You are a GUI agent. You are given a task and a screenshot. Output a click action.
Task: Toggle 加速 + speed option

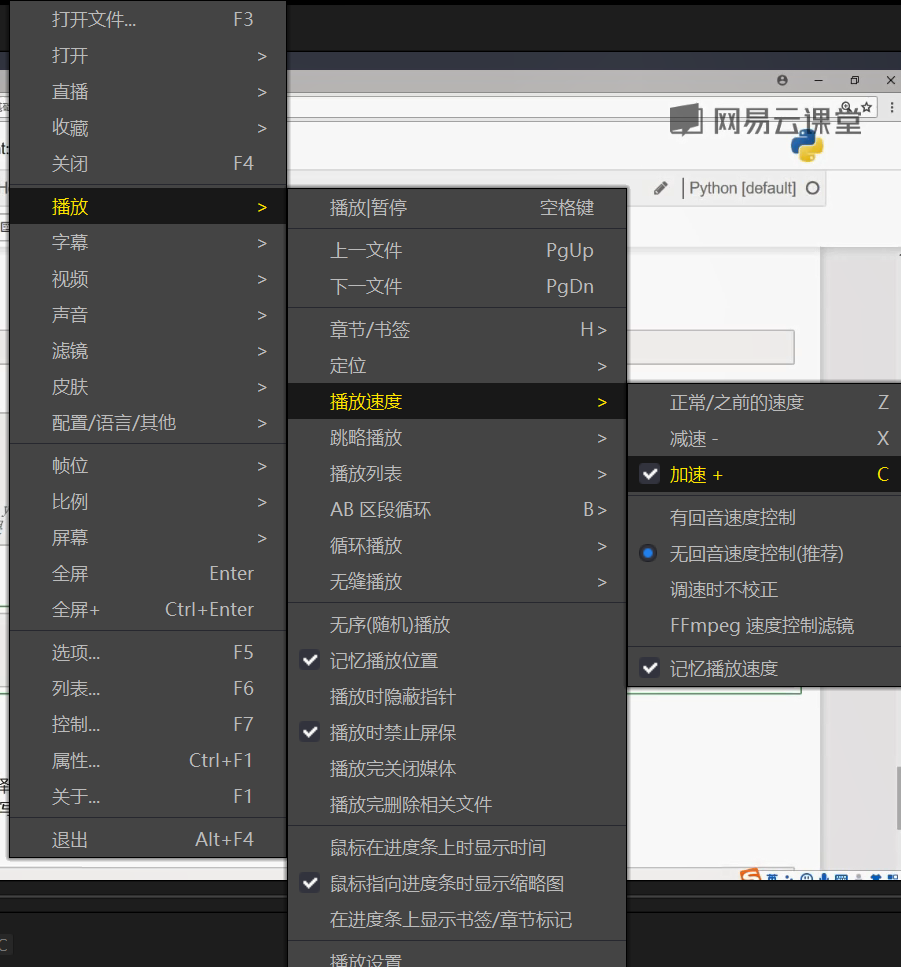coord(764,474)
